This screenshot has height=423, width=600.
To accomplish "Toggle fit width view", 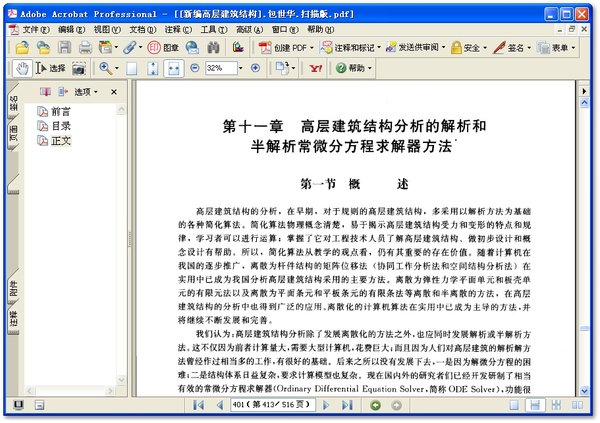I will pyautogui.click(x=173, y=69).
